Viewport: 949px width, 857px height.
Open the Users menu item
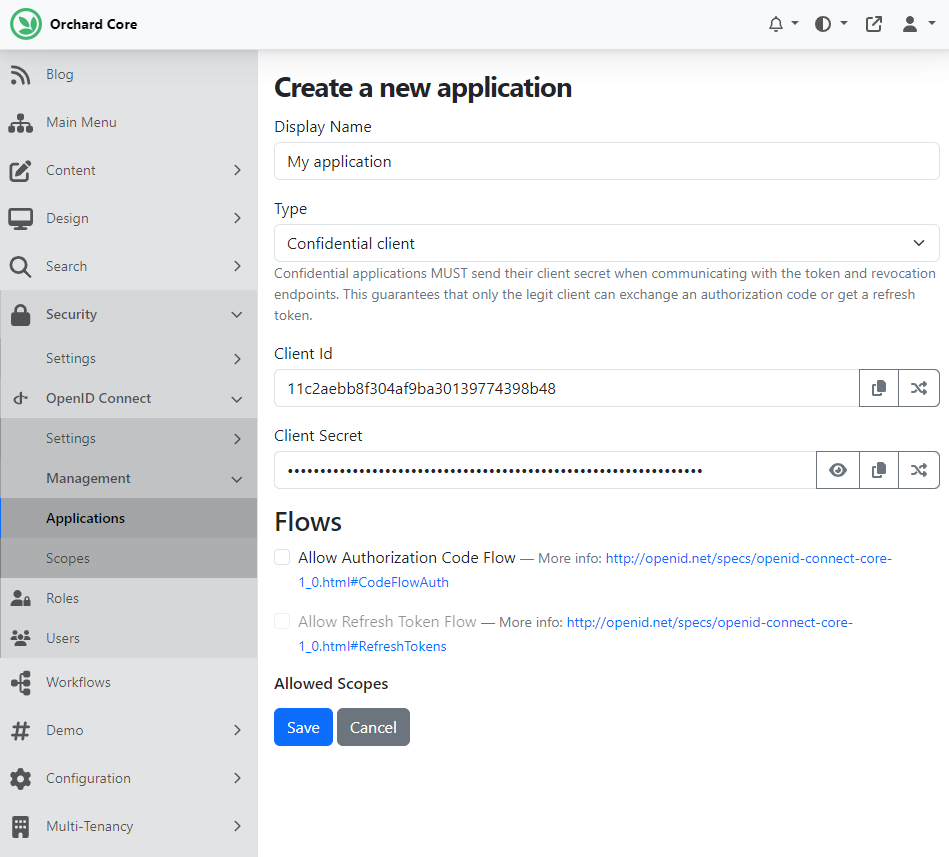(129, 638)
